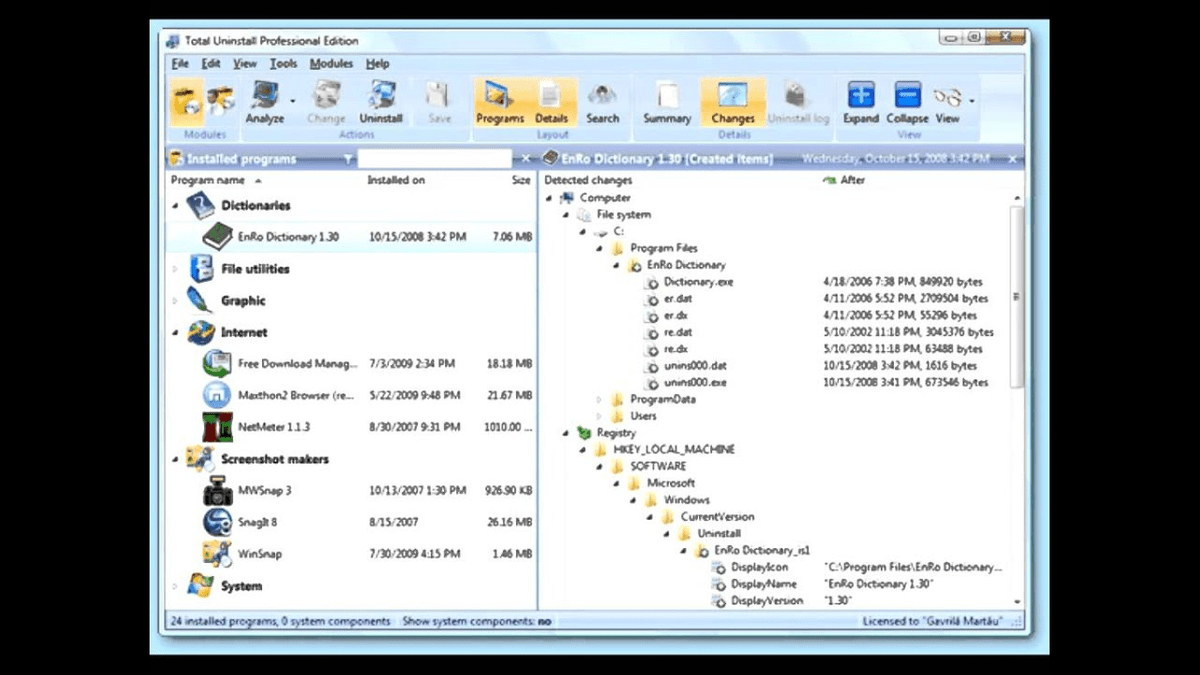Select the DisplayVersion registry value

[767, 601]
